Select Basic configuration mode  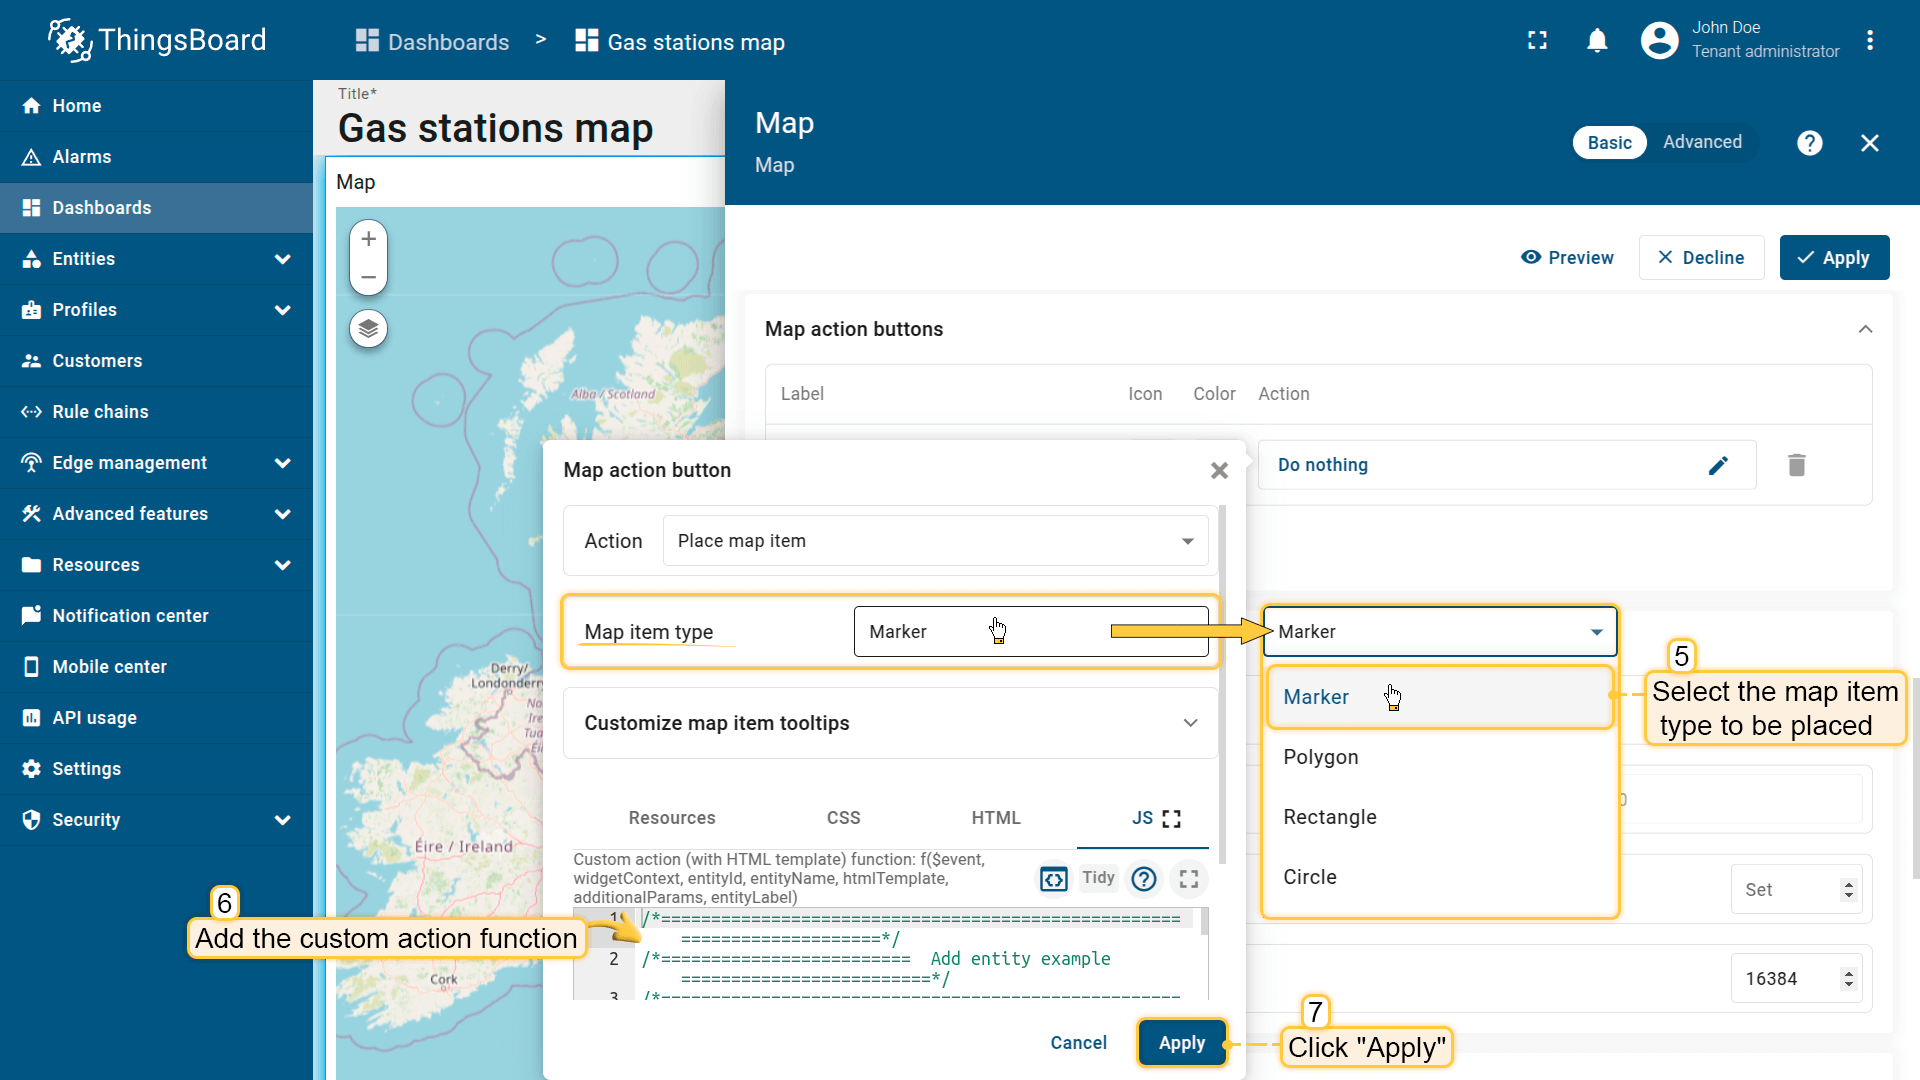pos(1609,143)
